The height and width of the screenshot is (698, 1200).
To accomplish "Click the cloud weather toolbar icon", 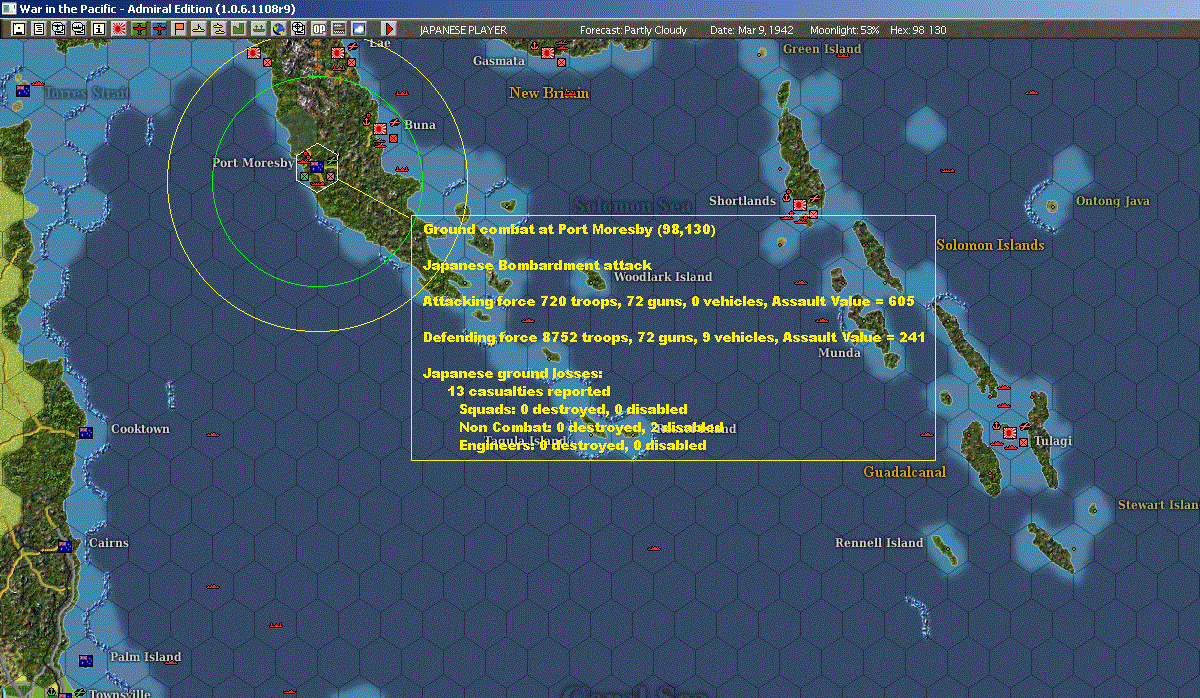I will point(359,29).
